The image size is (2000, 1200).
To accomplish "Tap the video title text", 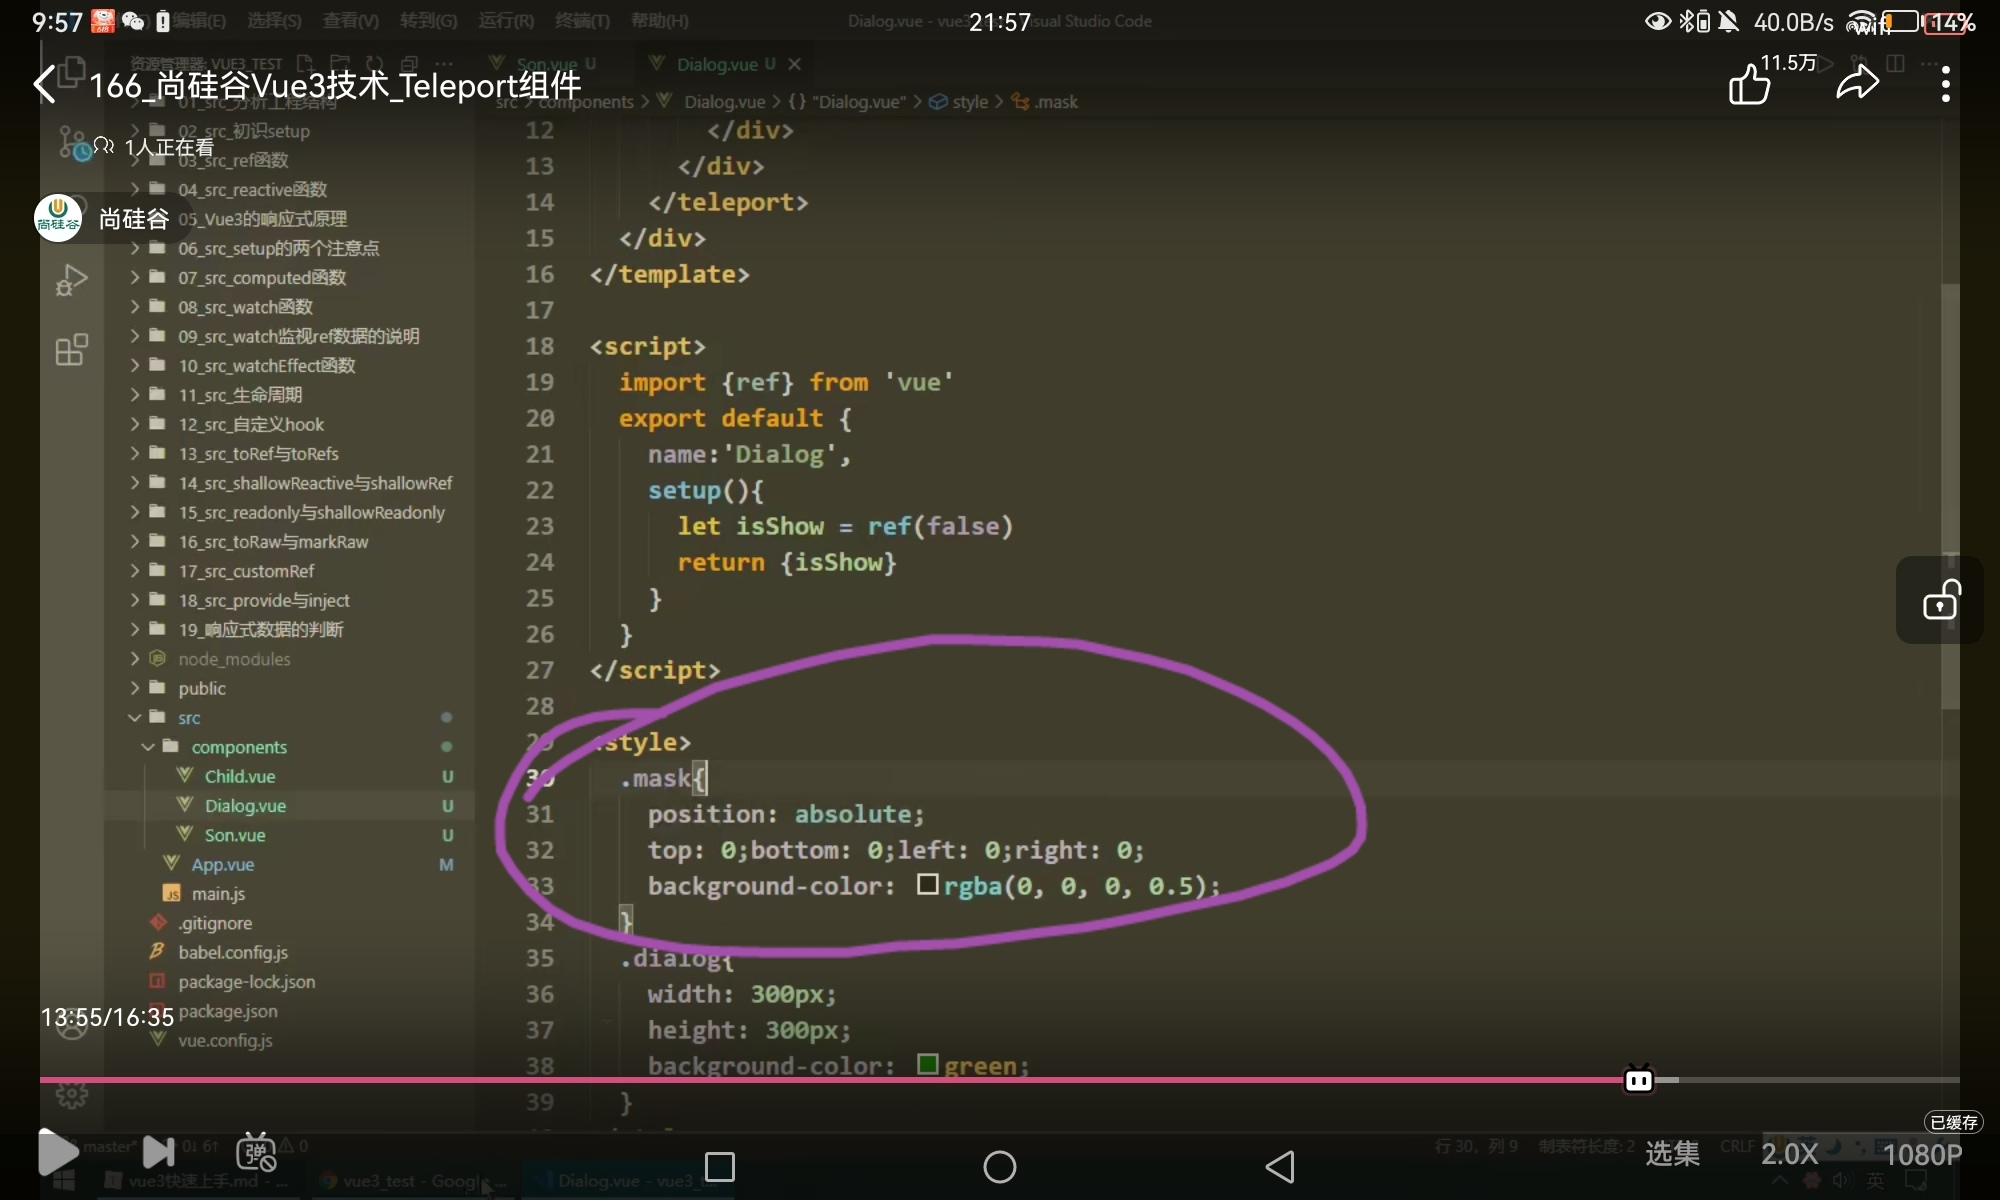I will (335, 86).
